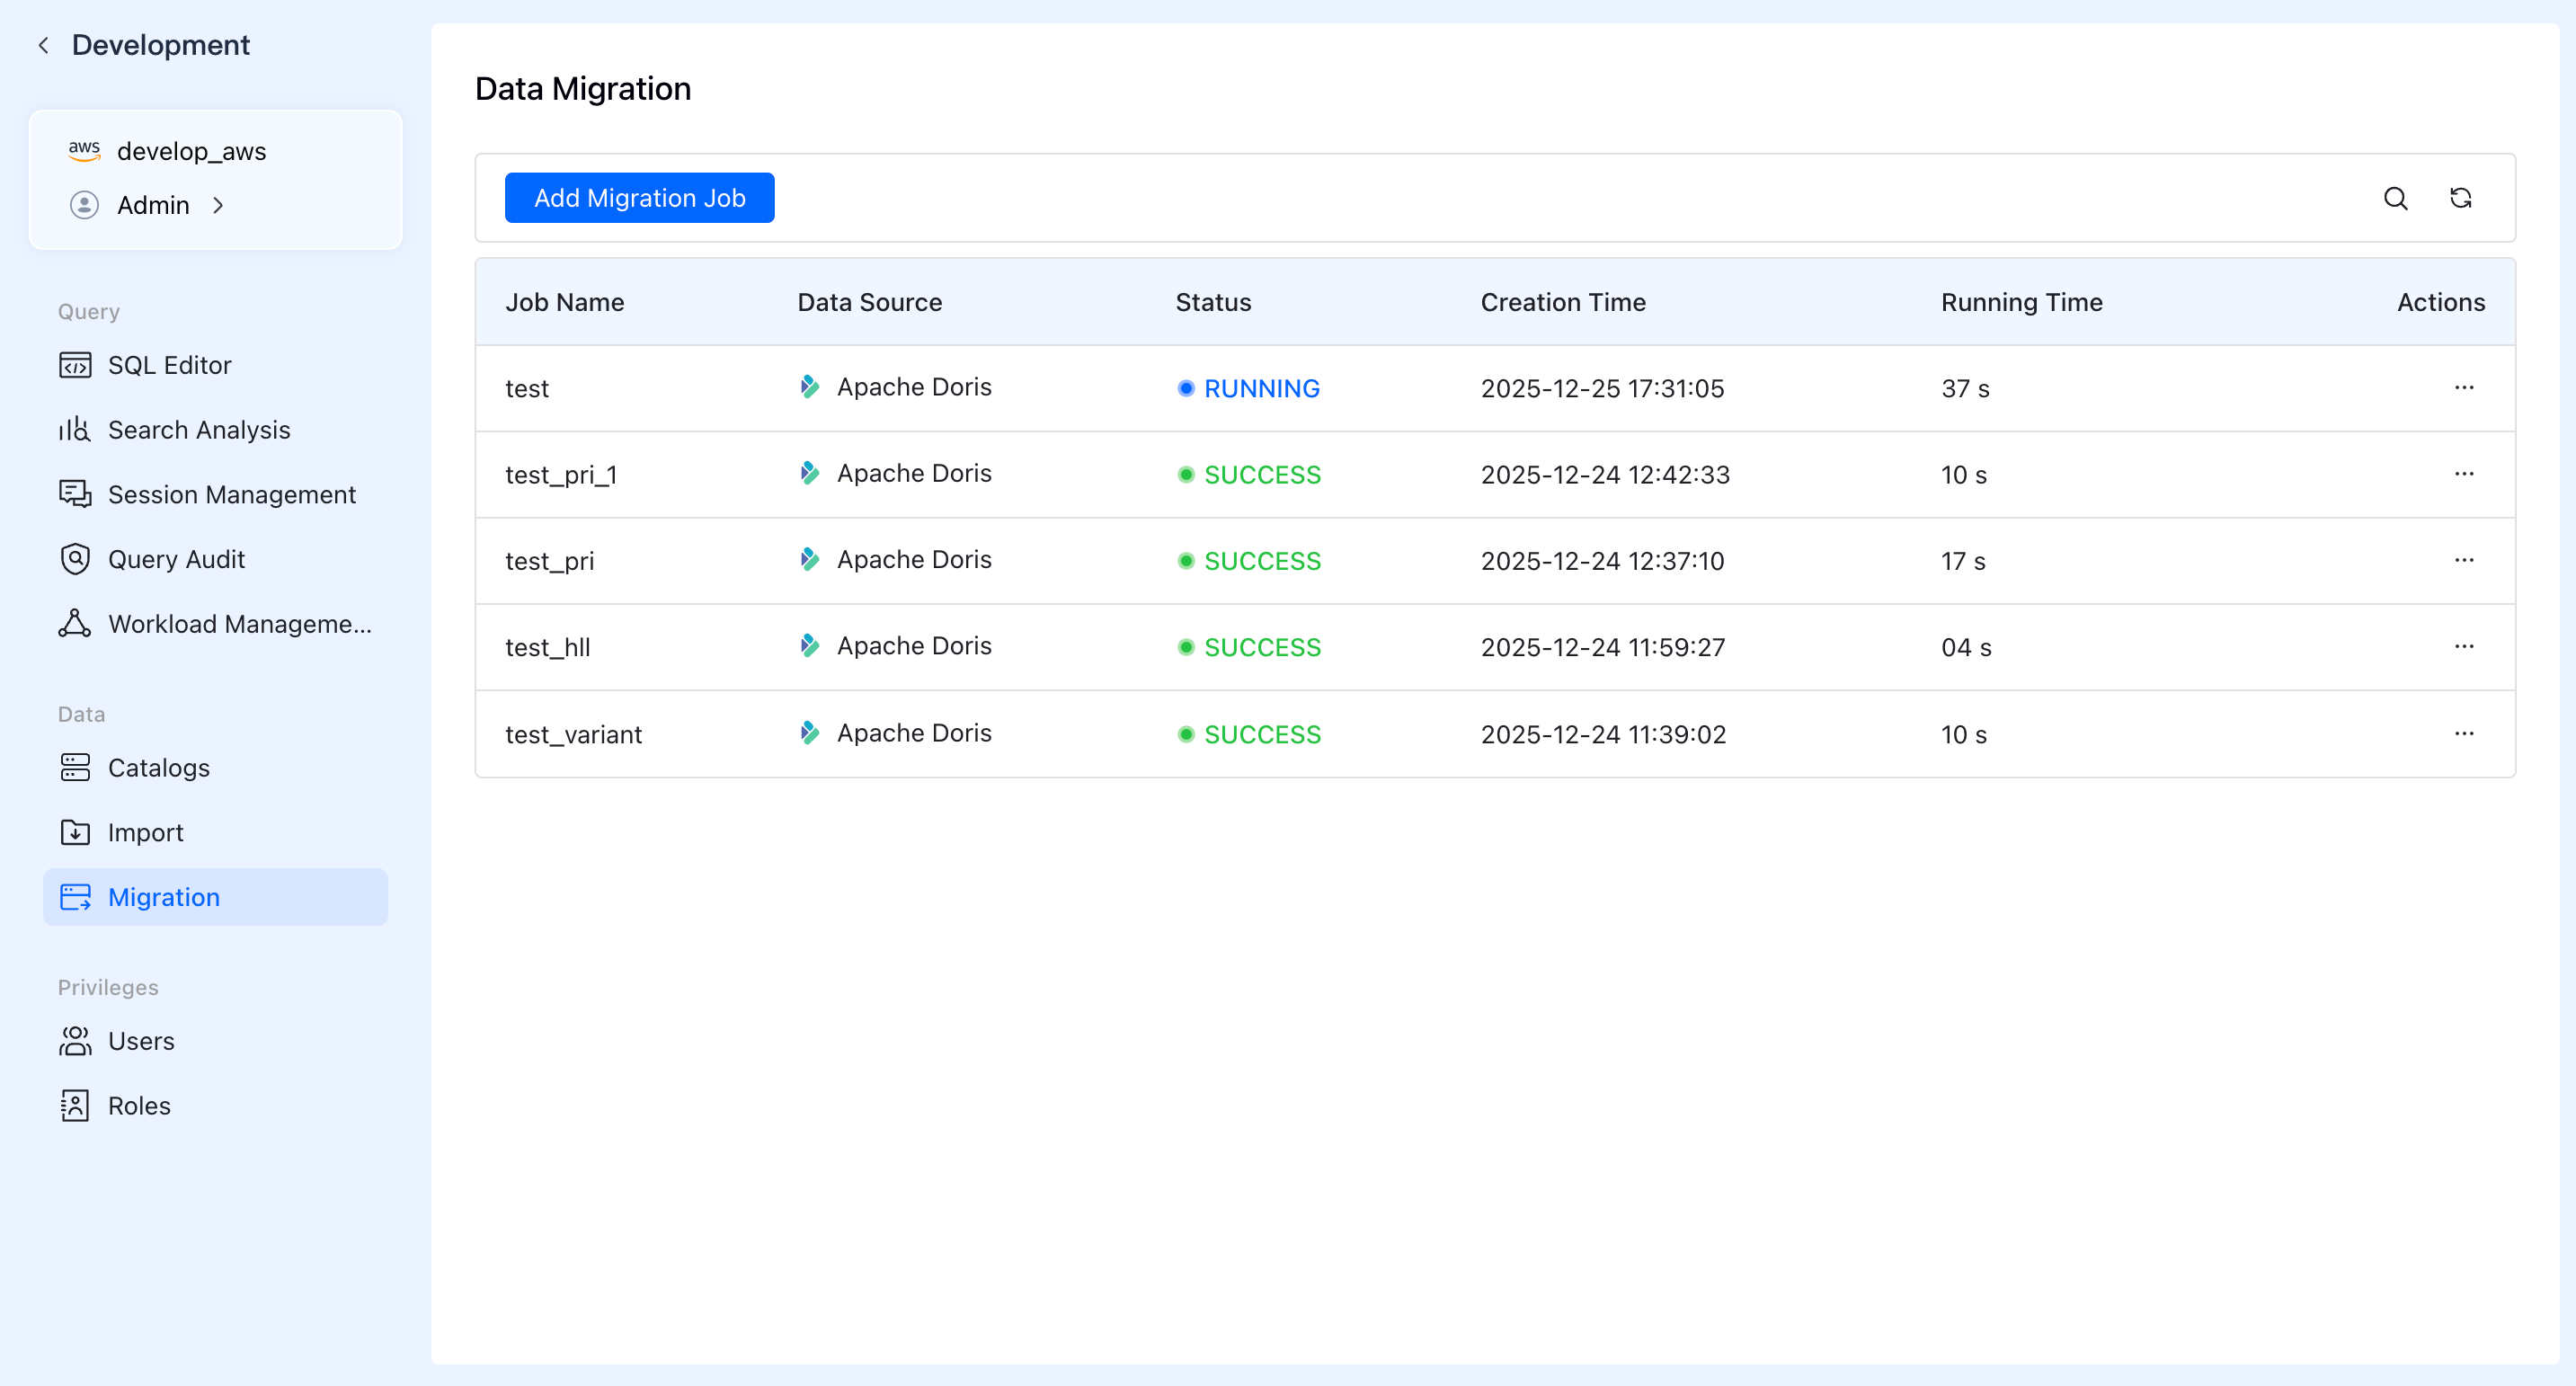Select Users in Privileges section
Image resolution: width=2576 pixels, height=1386 pixels.
pos(140,1041)
